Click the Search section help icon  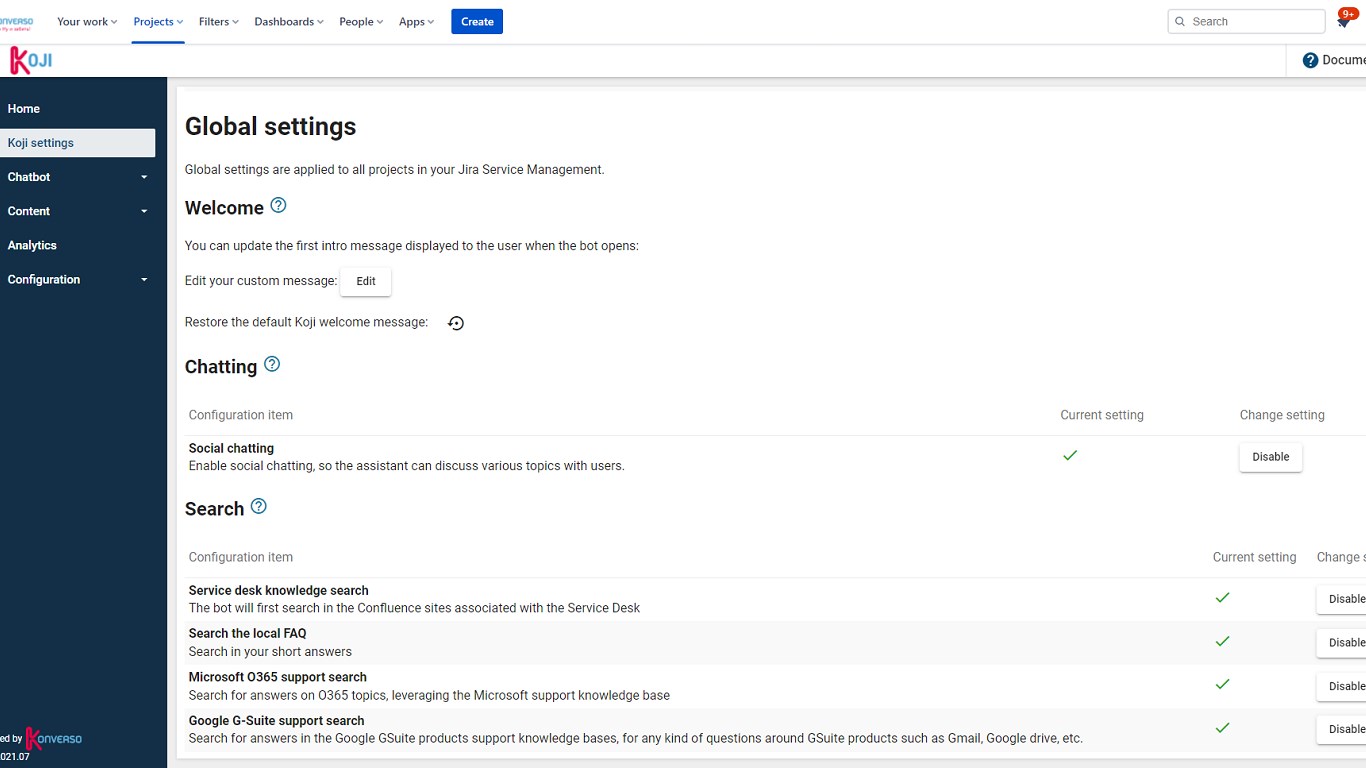(x=259, y=507)
